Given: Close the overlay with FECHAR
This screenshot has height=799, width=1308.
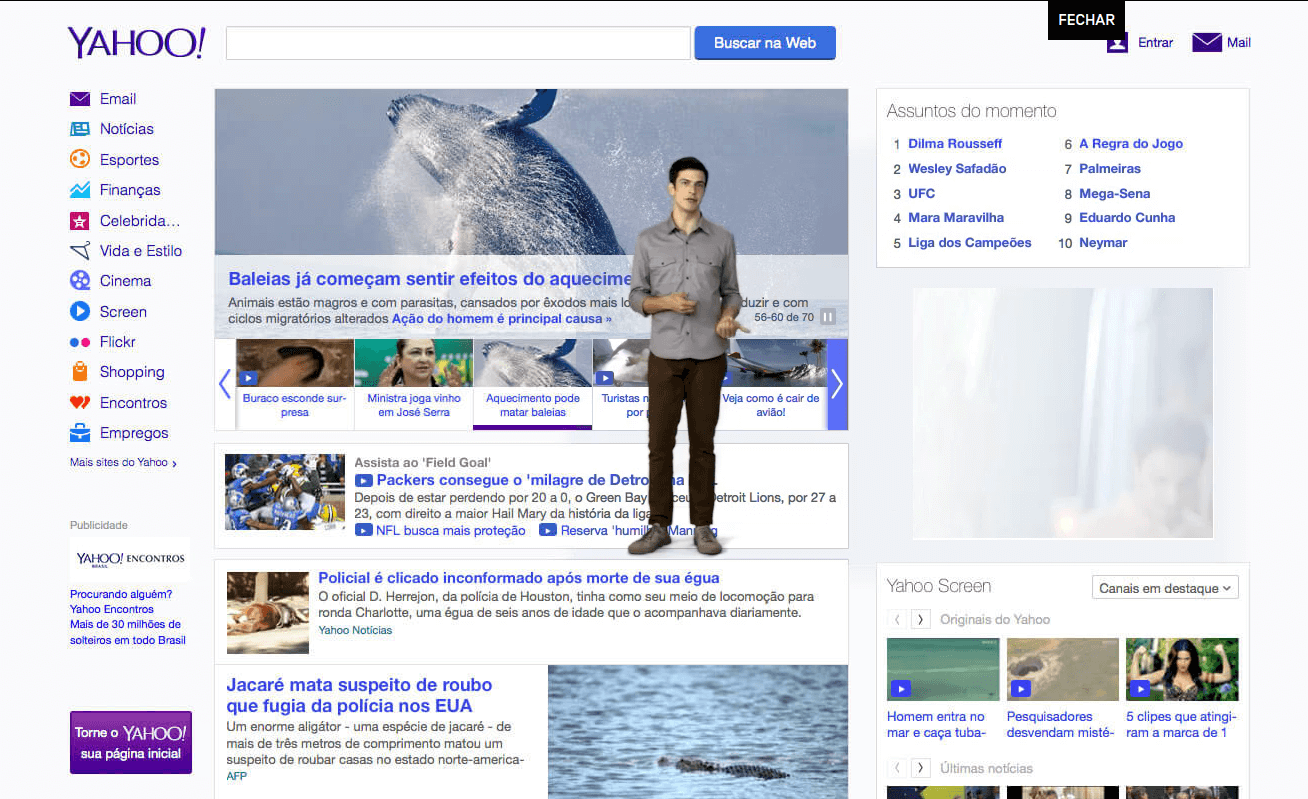Looking at the screenshot, I should [x=1087, y=20].
